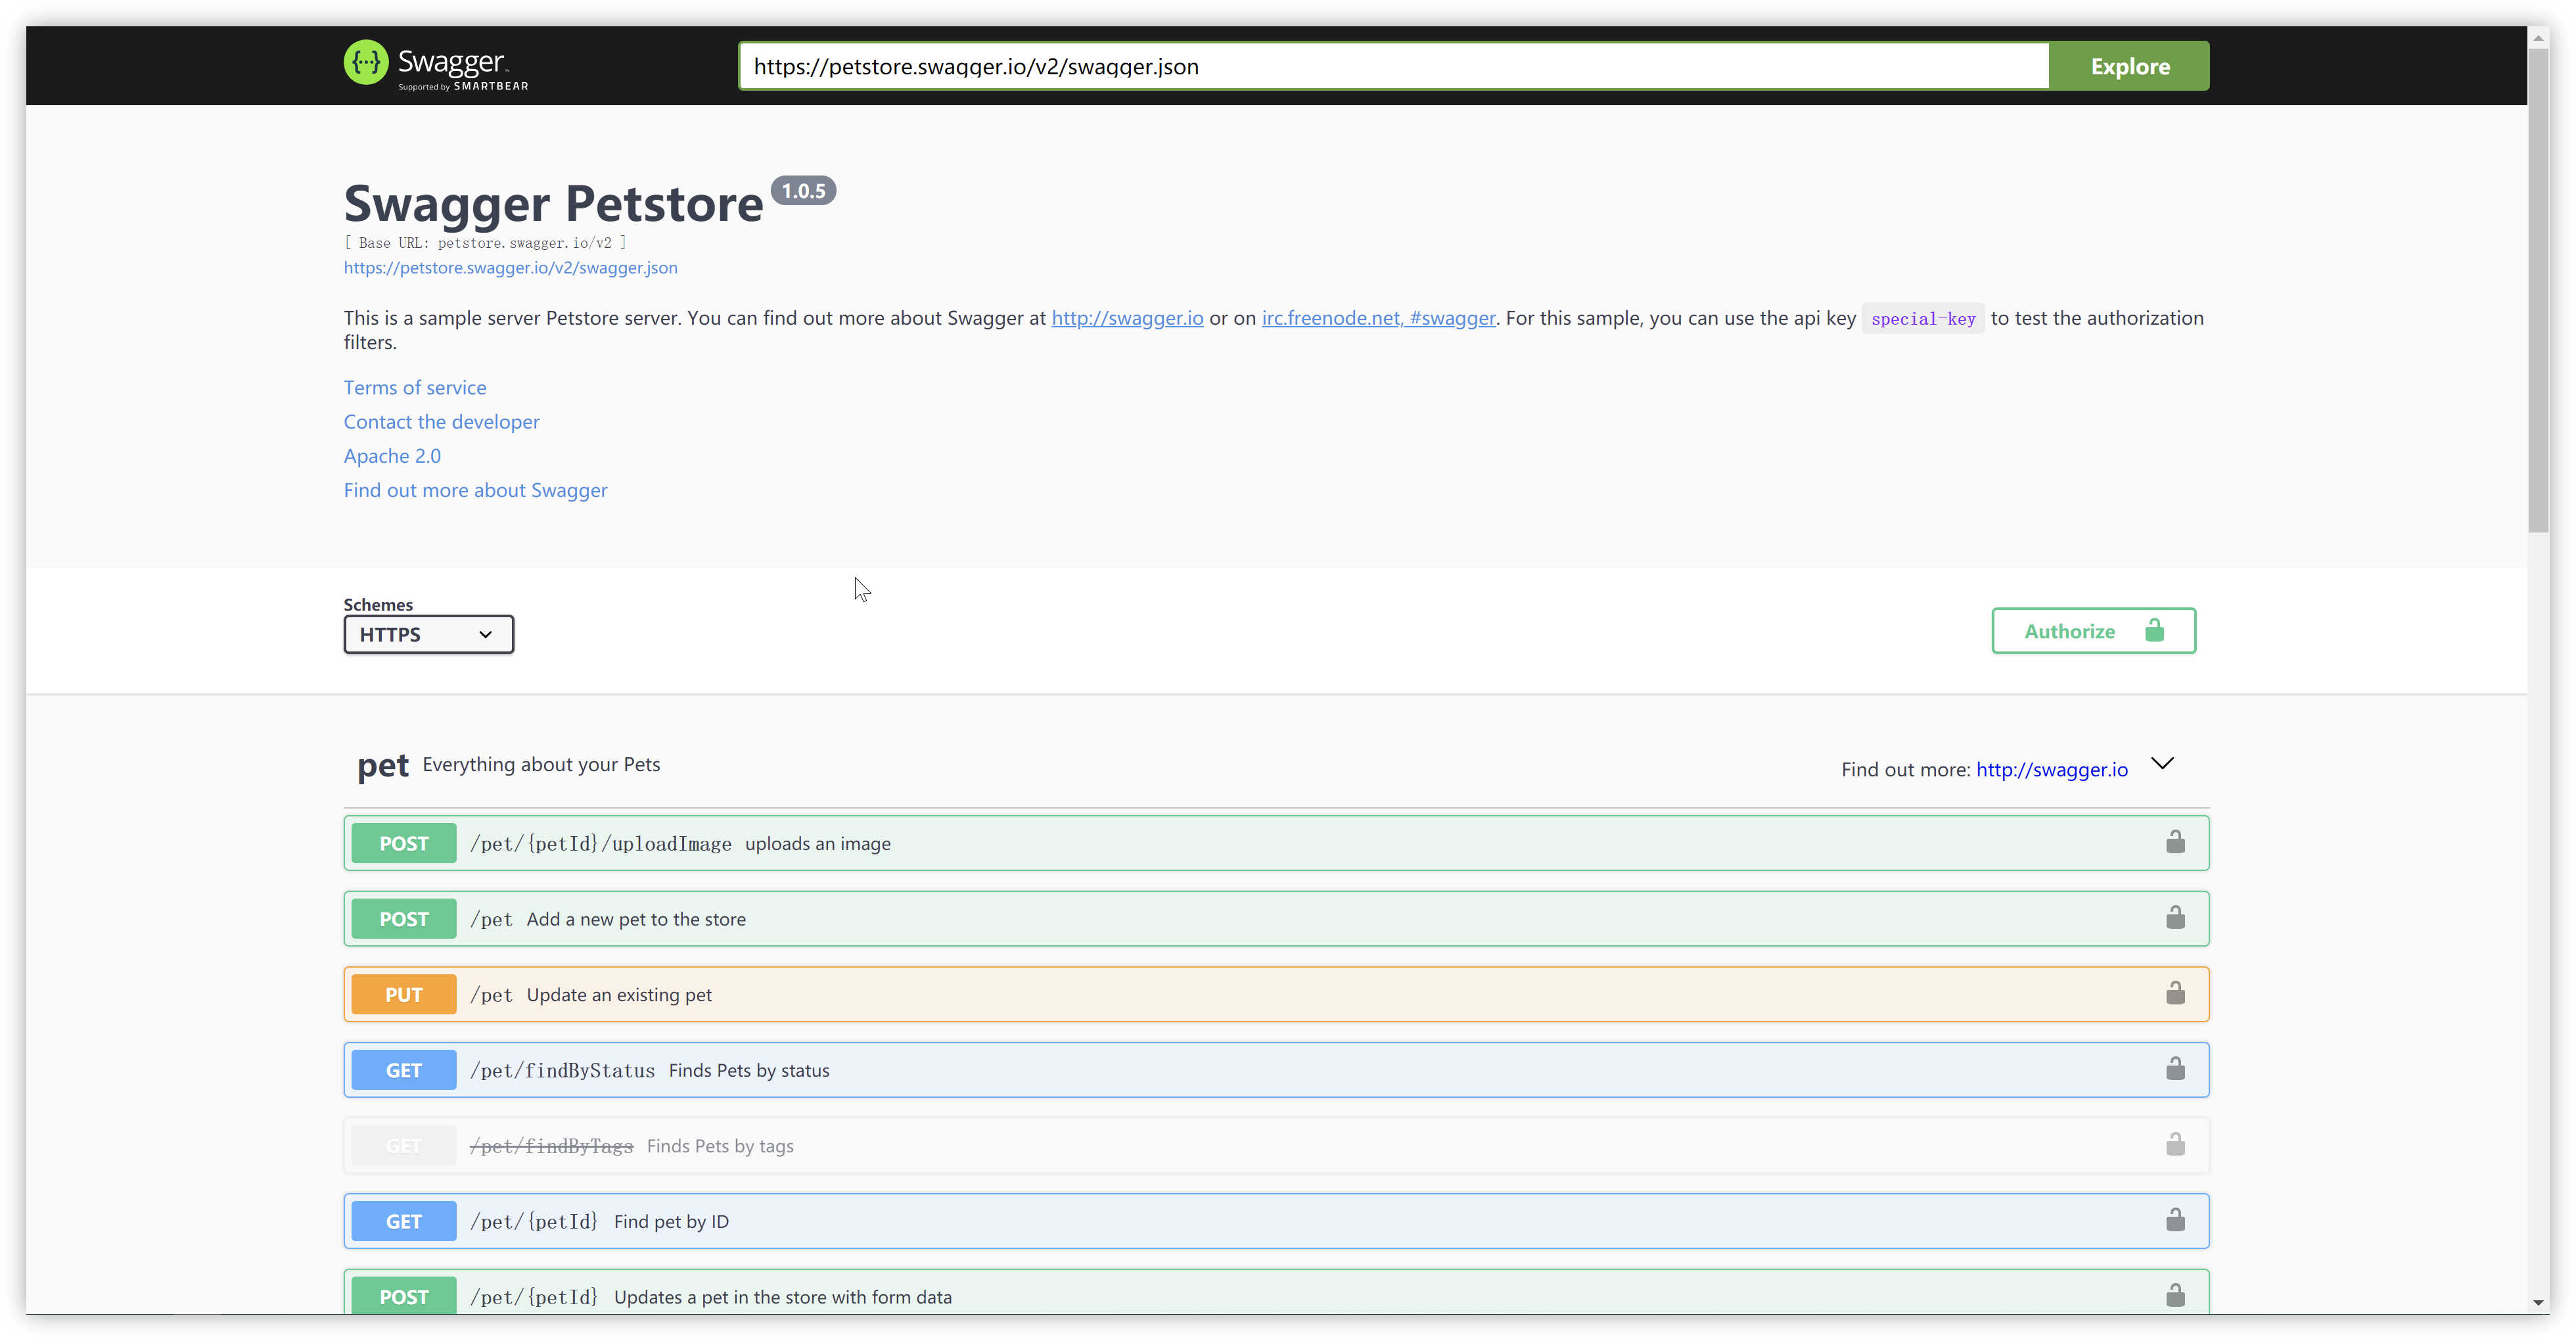Open the Apache 2.0 license link

tap(392, 456)
